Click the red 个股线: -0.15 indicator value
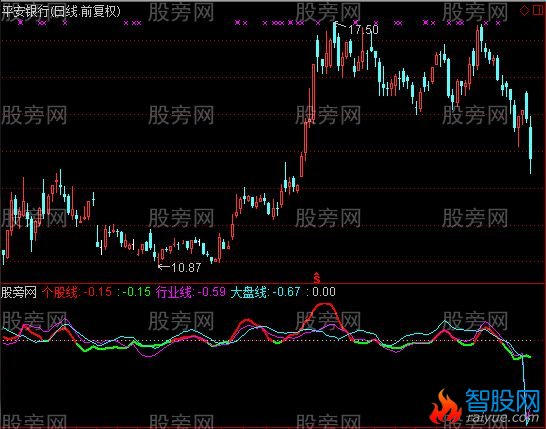This screenshot has width=546, height=429. 77,292
